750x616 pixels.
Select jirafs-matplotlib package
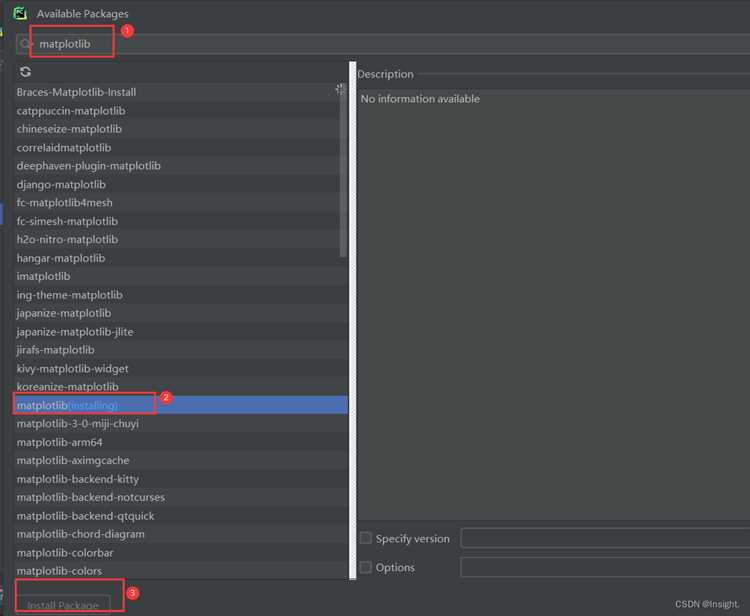pos(181,350)
